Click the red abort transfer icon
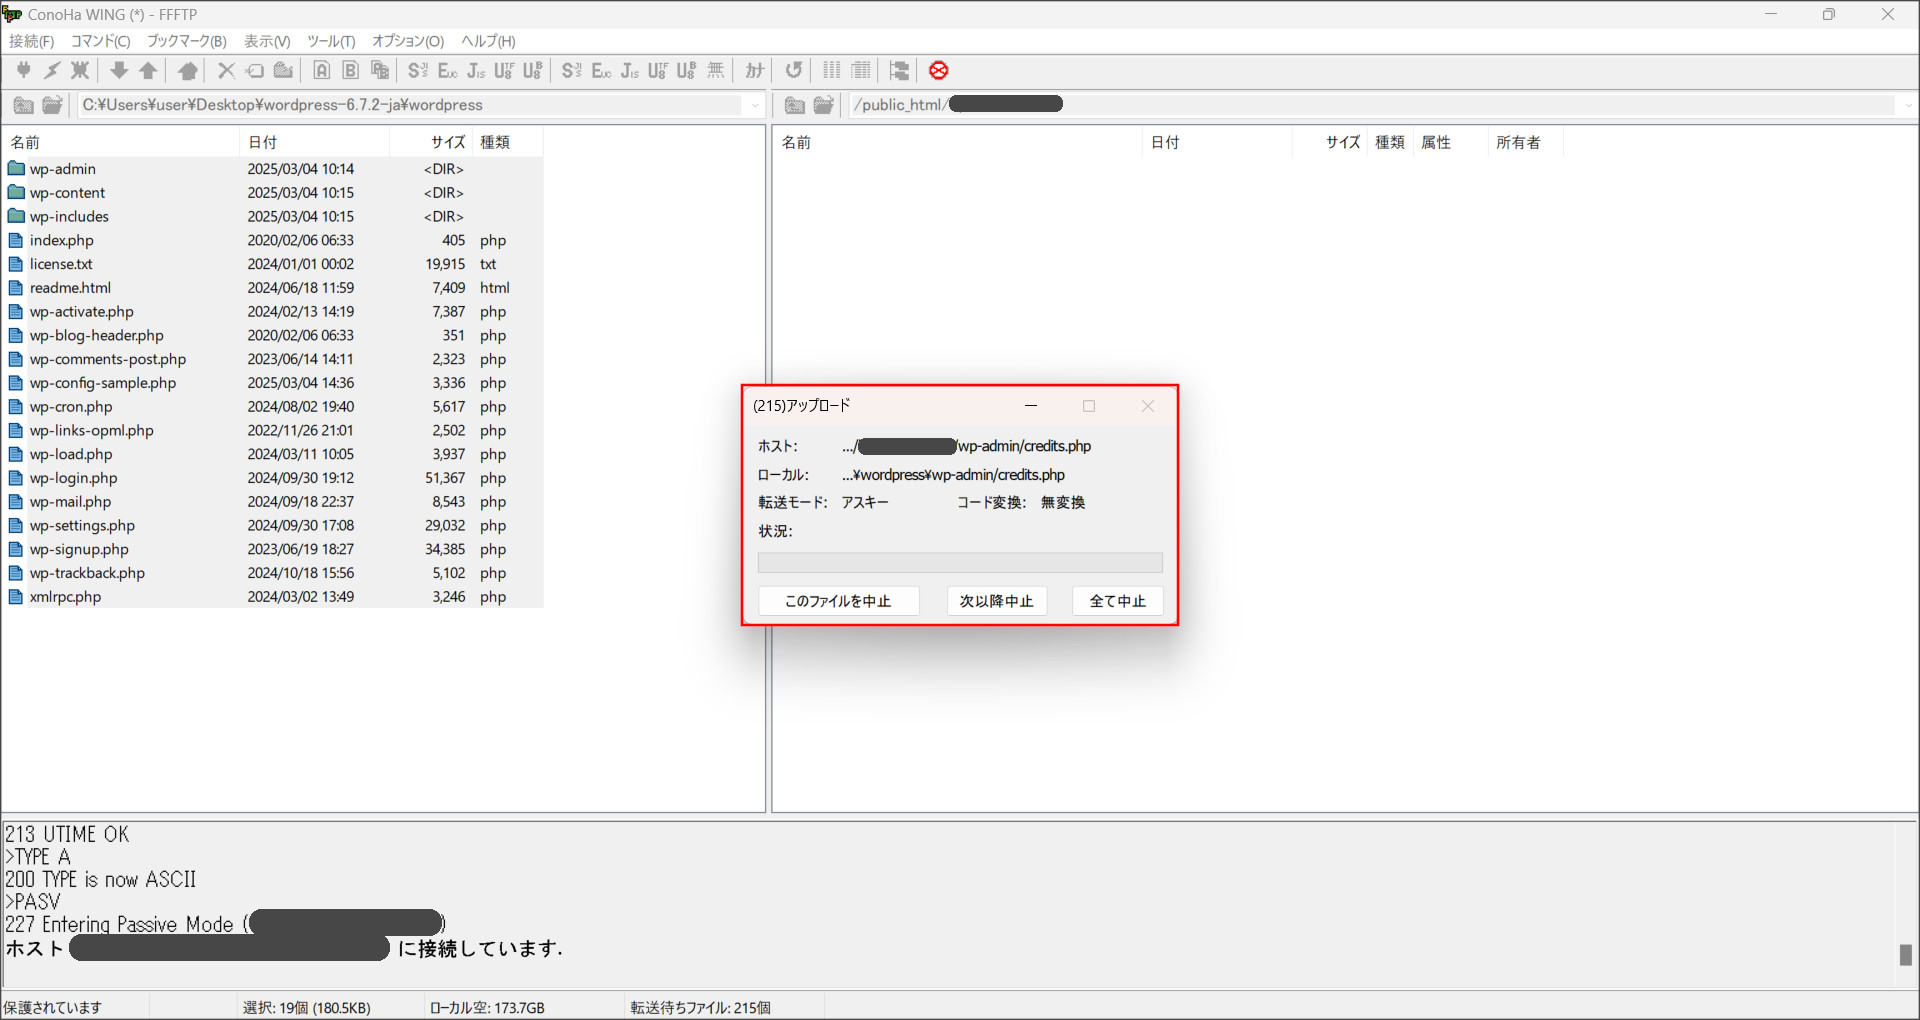This screenshot has width=1920, height=1020. click(938, 70)
